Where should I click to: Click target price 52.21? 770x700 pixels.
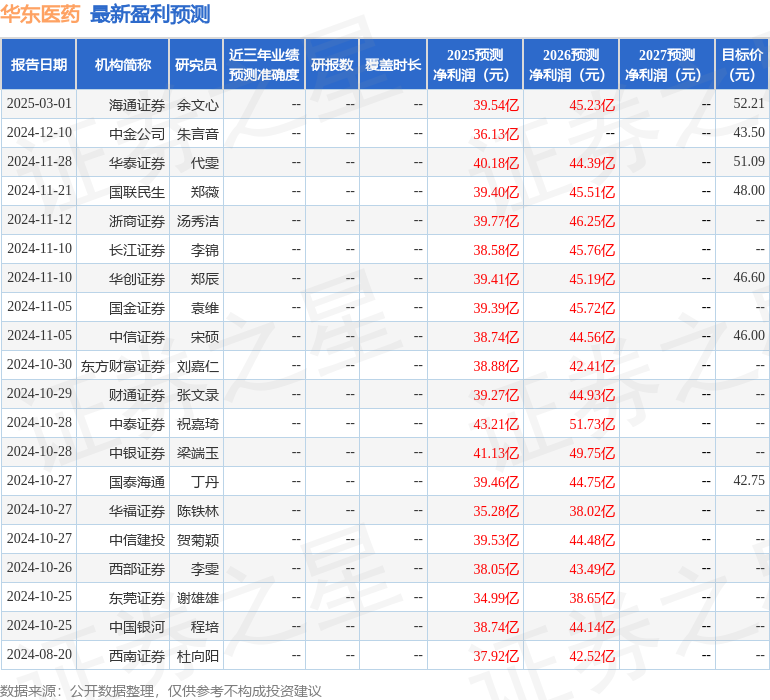(x=749, y=104)
